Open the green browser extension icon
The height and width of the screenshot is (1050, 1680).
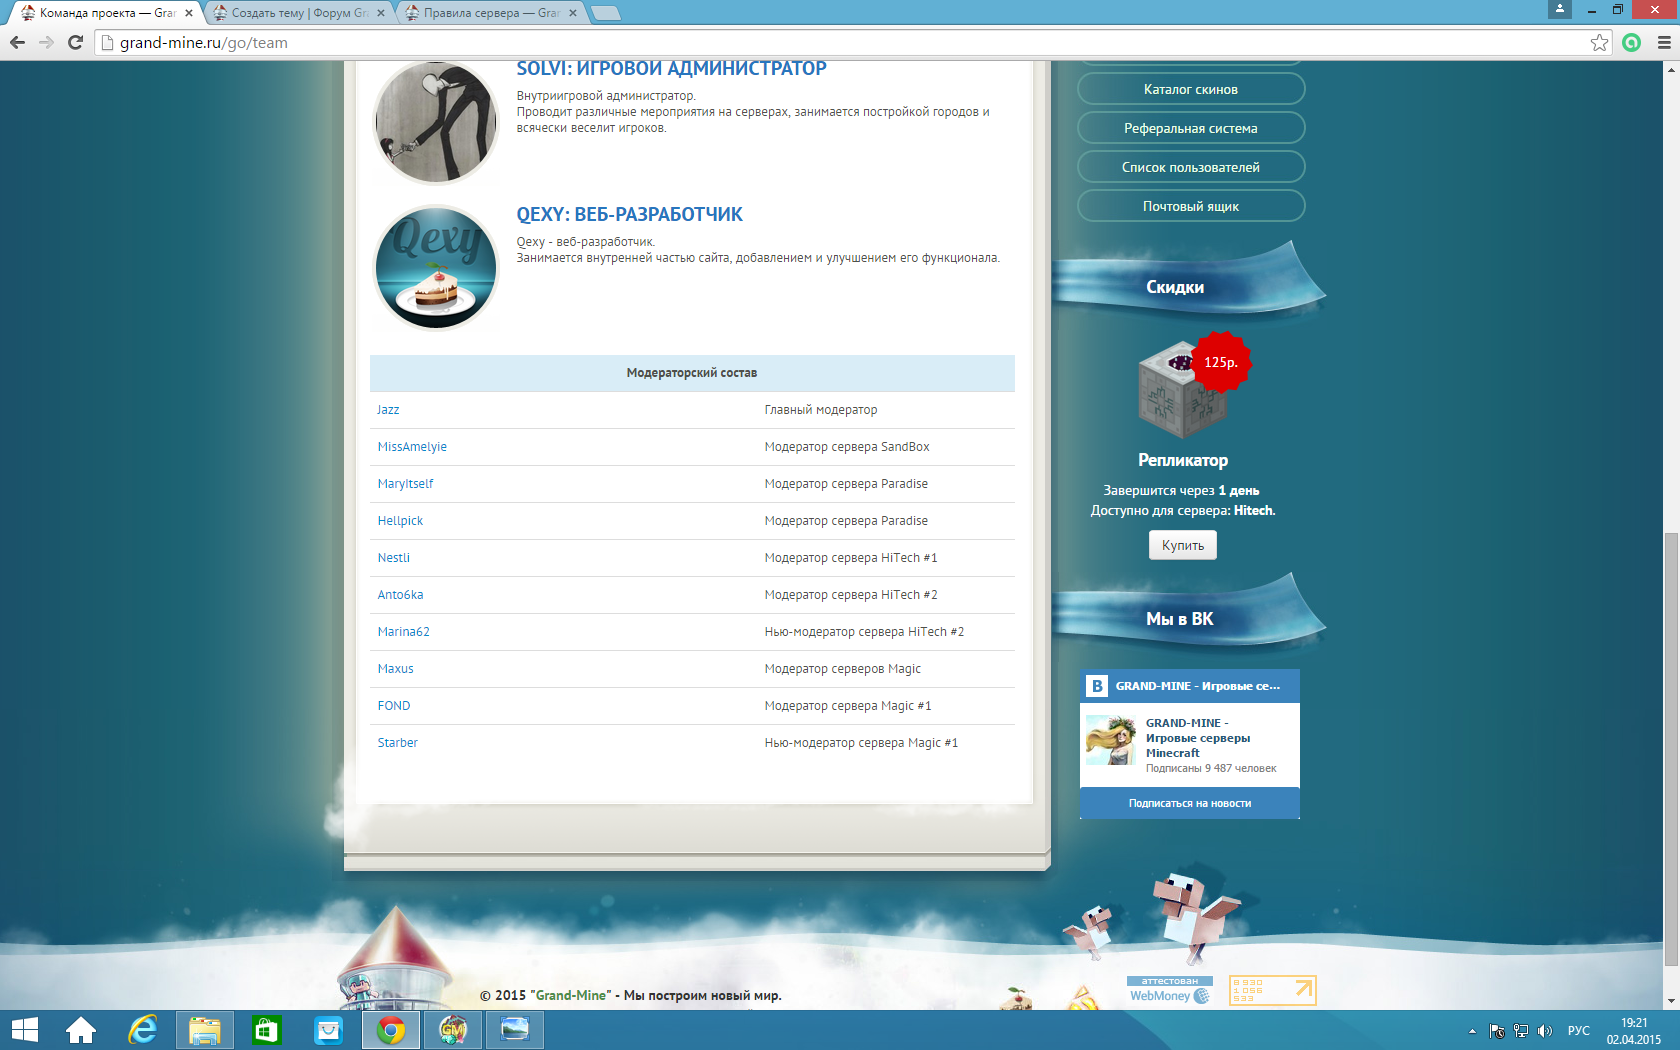pyautogui.click(x=1632, y=42)
